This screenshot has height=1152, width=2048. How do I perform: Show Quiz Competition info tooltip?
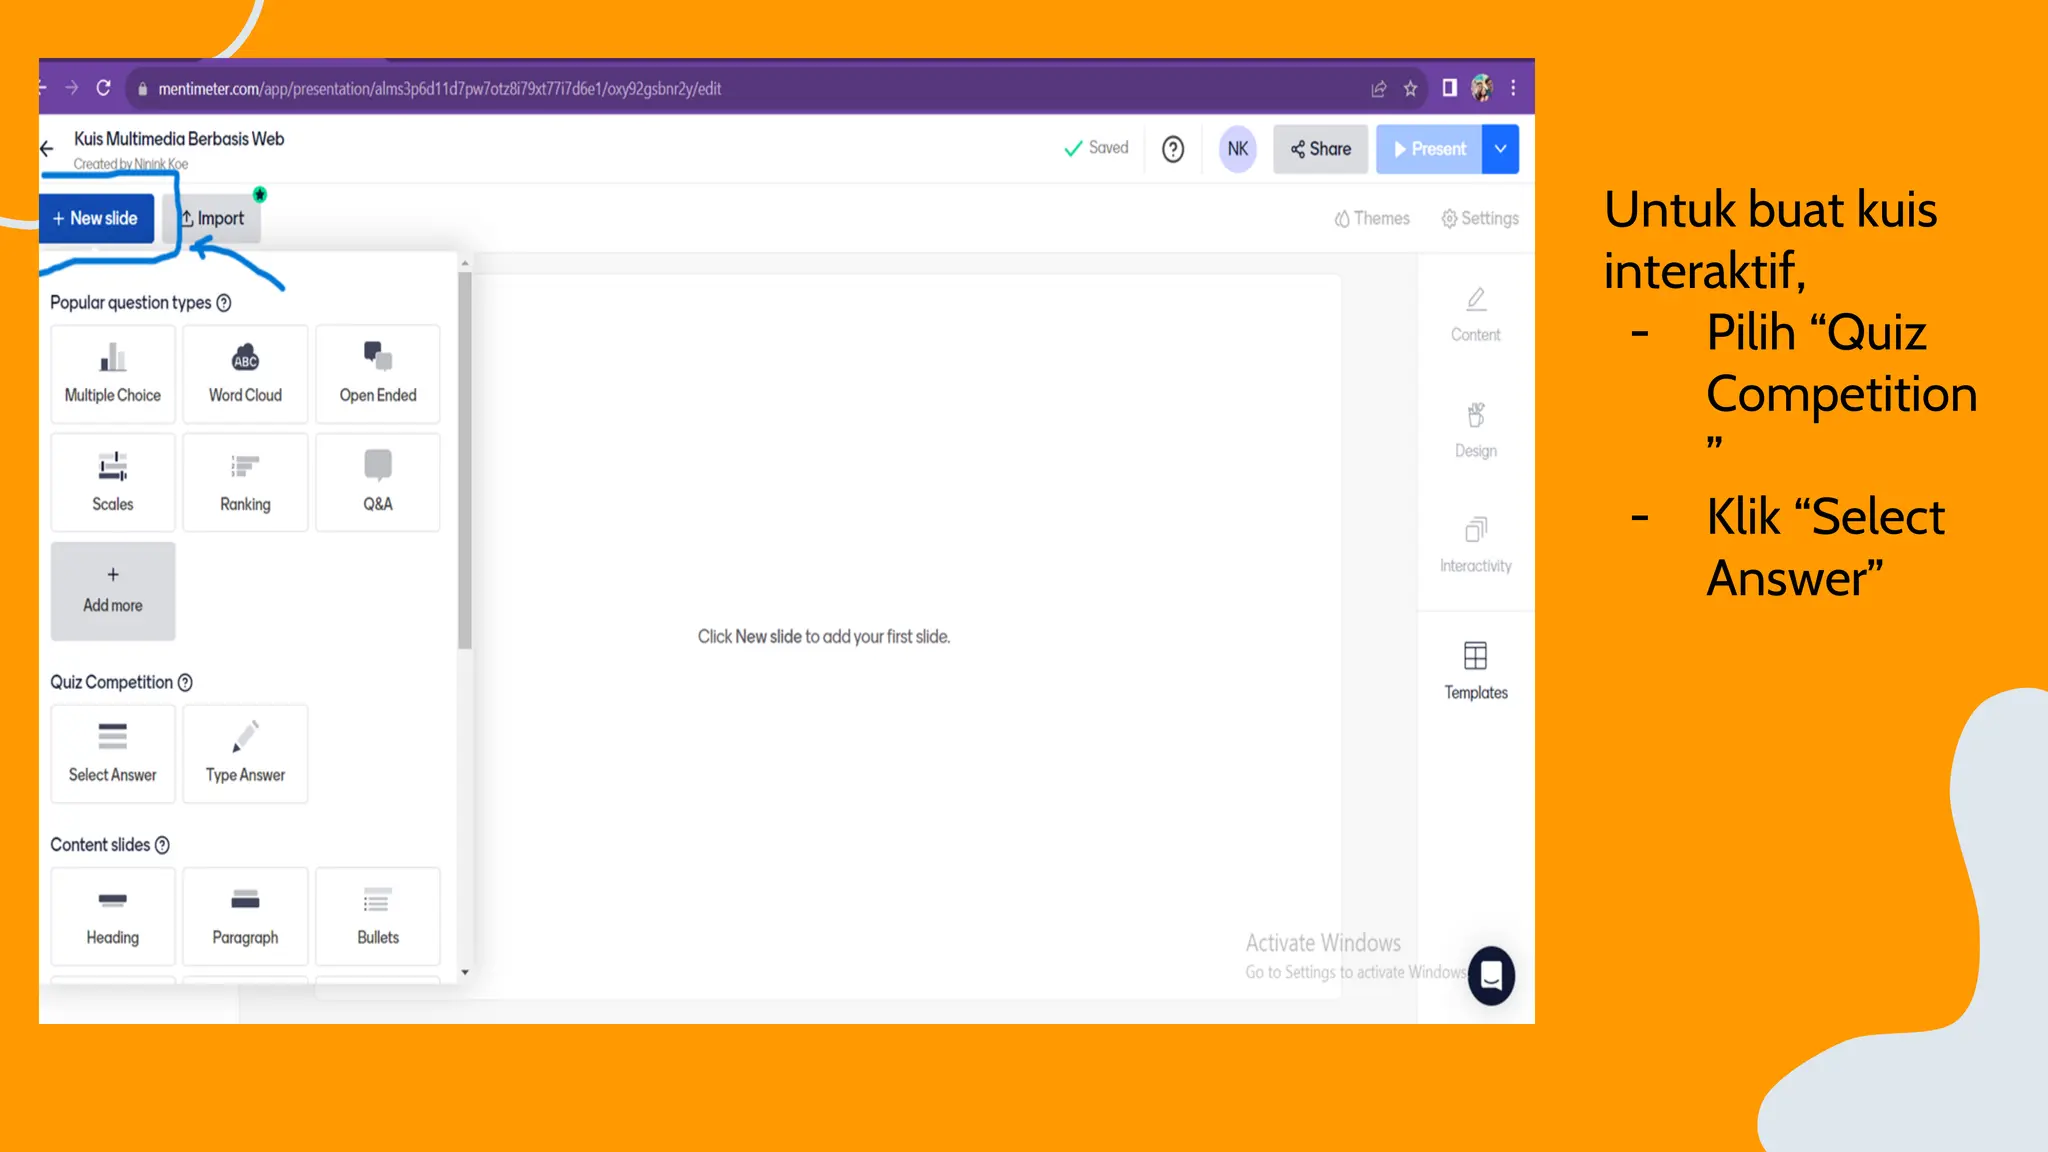coord(185,683)
